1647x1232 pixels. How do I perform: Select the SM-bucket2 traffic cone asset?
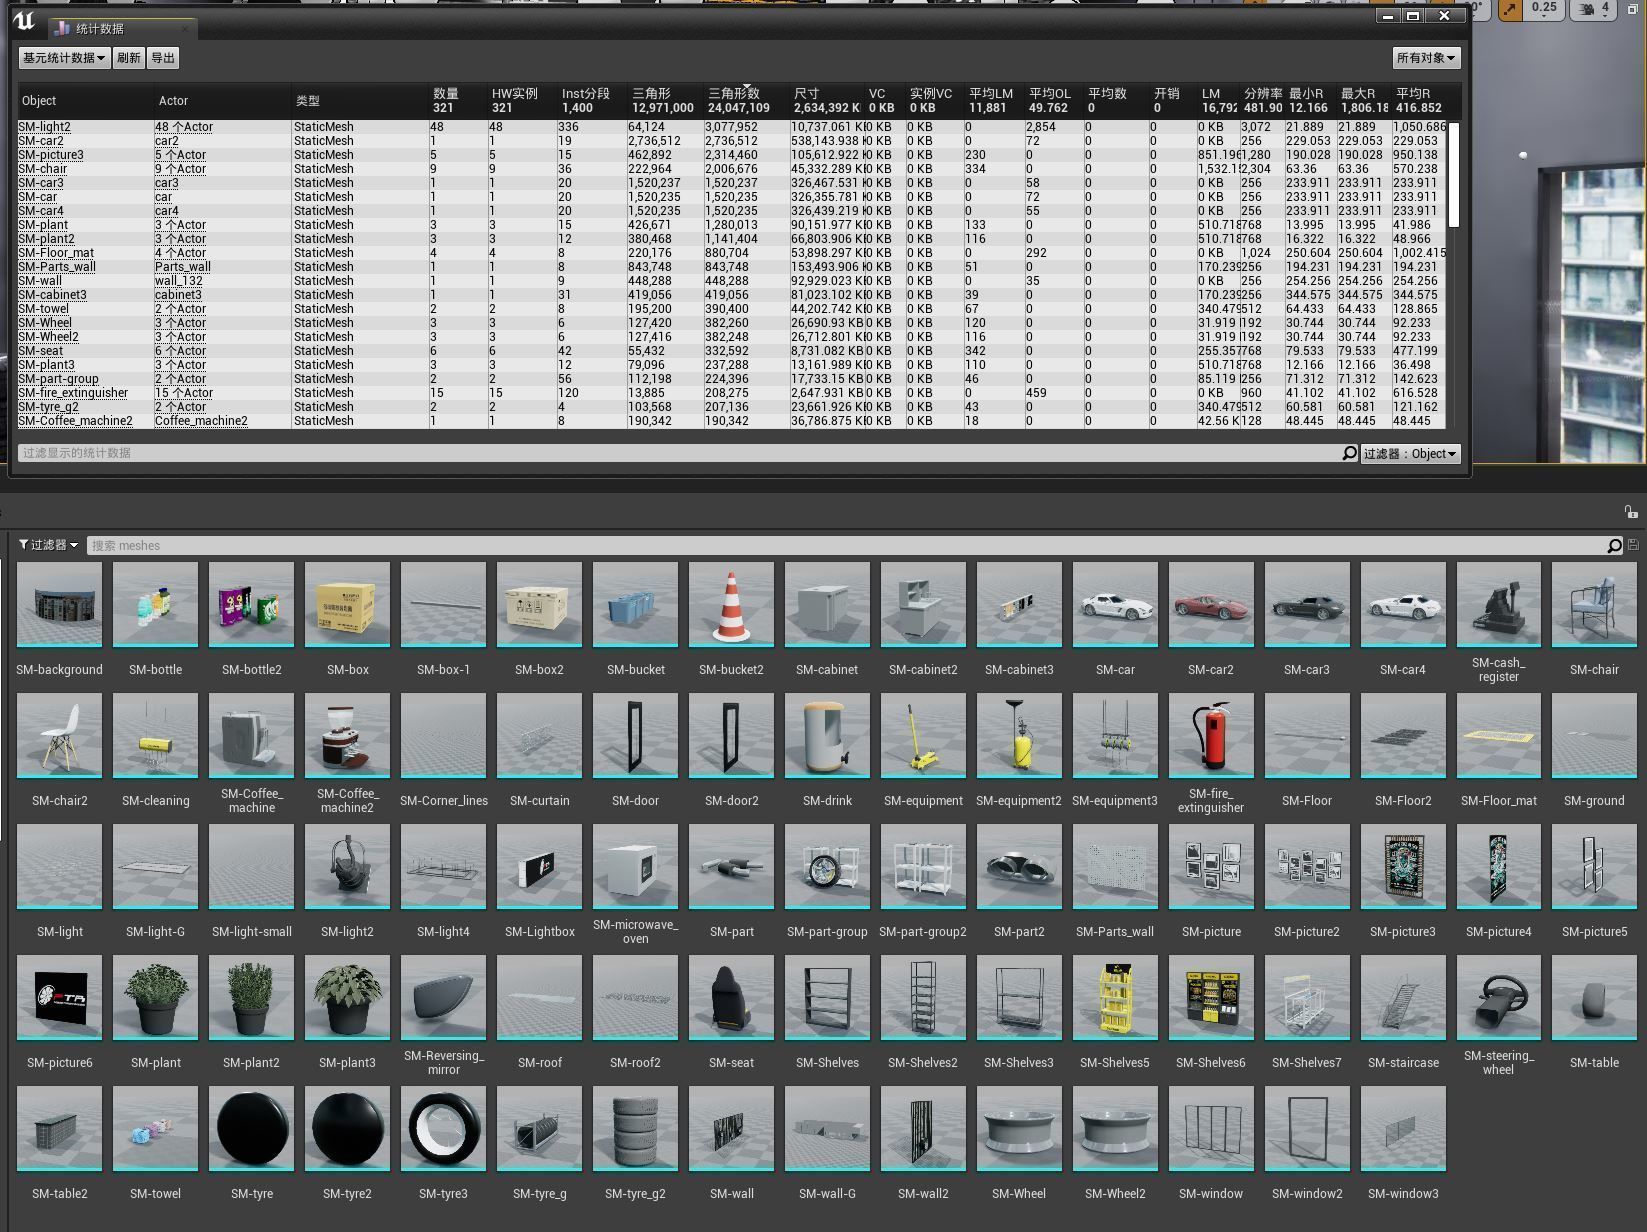click(x=732, y=604)
